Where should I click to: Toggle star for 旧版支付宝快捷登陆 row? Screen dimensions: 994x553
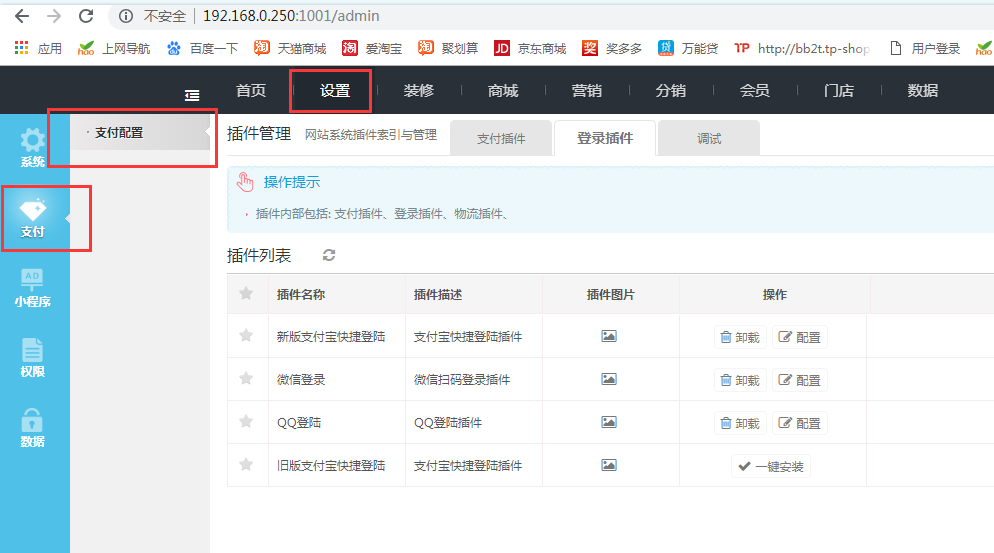point(246,465)
